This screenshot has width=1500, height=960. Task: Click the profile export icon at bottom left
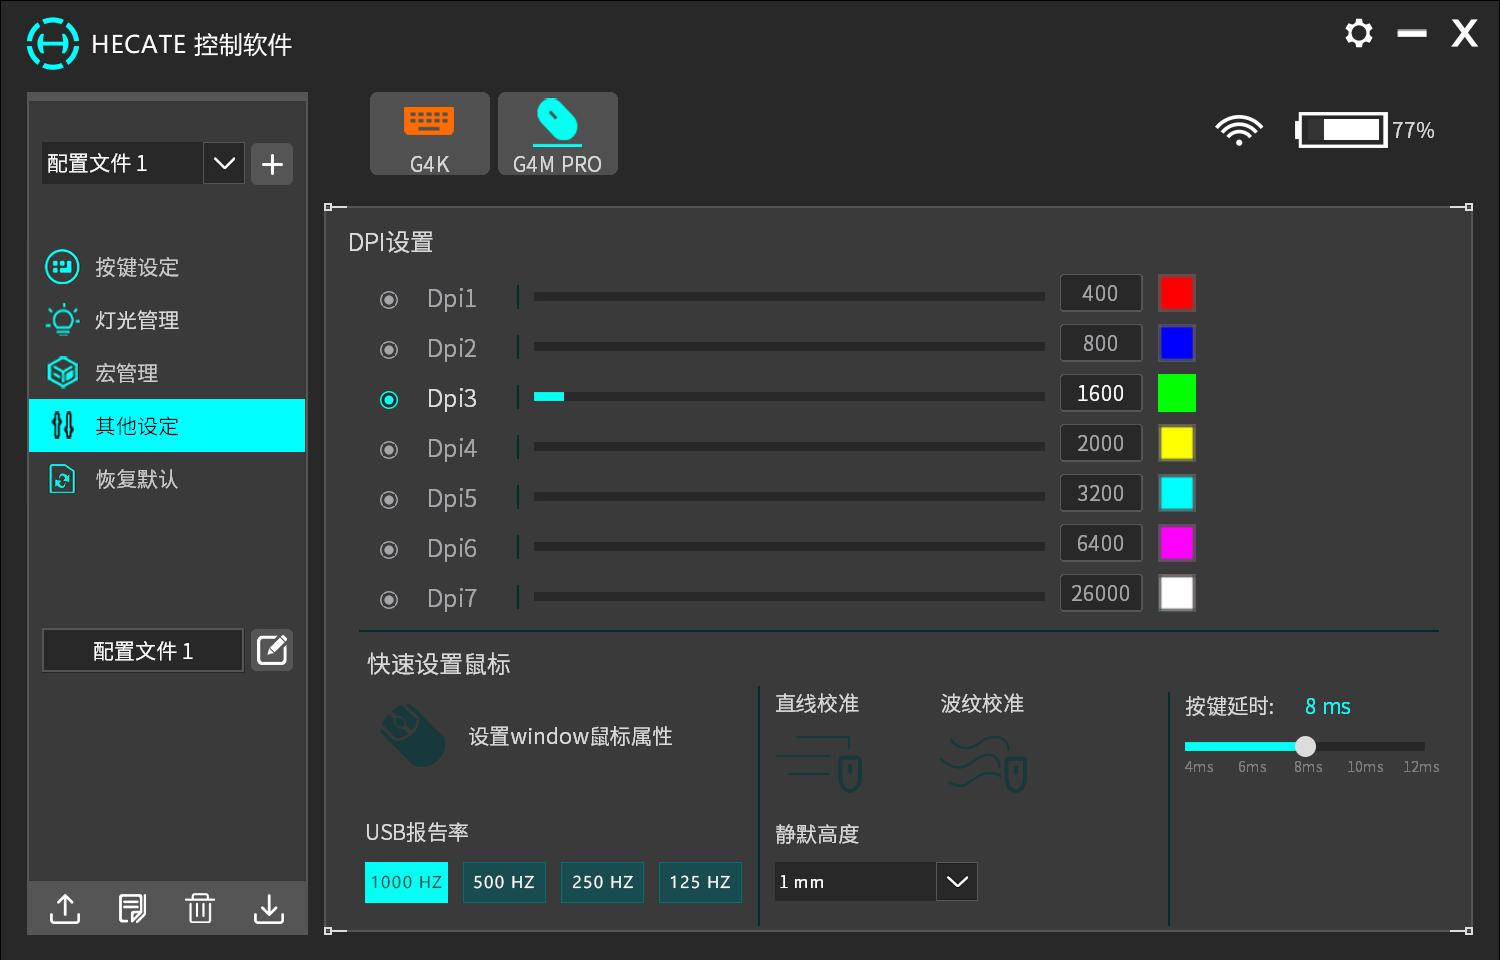[x=64, y=909]
